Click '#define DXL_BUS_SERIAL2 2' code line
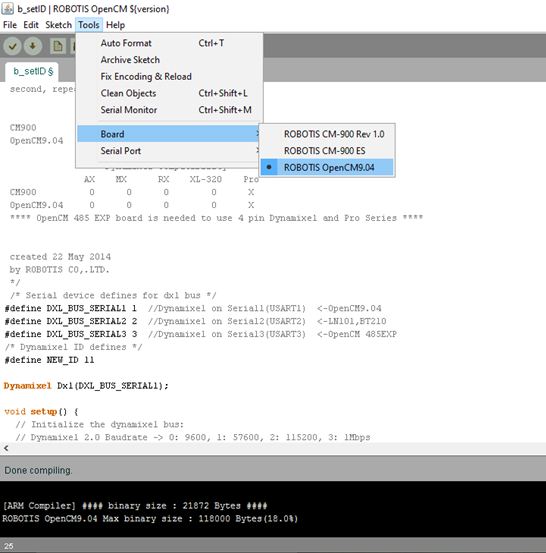The width and height of the screenshot is (546, 553). click(71, 321)
